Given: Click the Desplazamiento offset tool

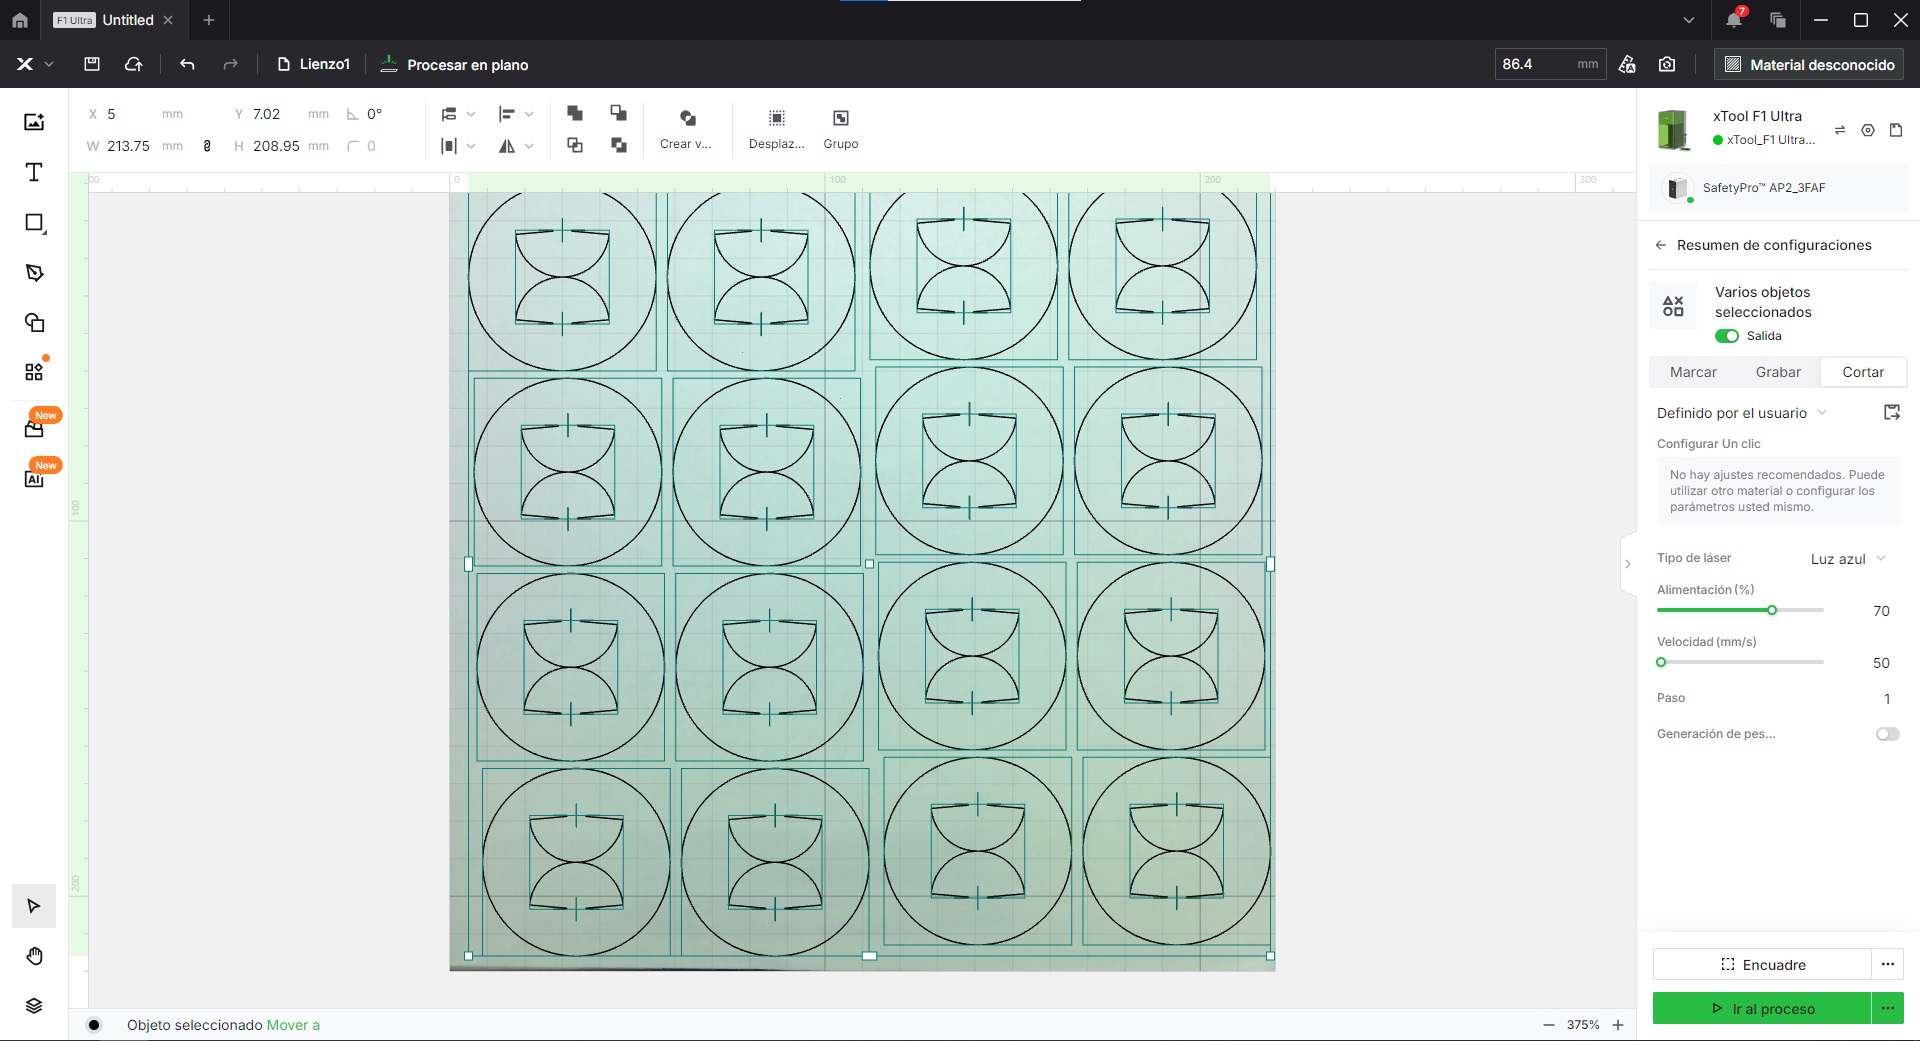Looking at the screenshot, I should 776,129.
